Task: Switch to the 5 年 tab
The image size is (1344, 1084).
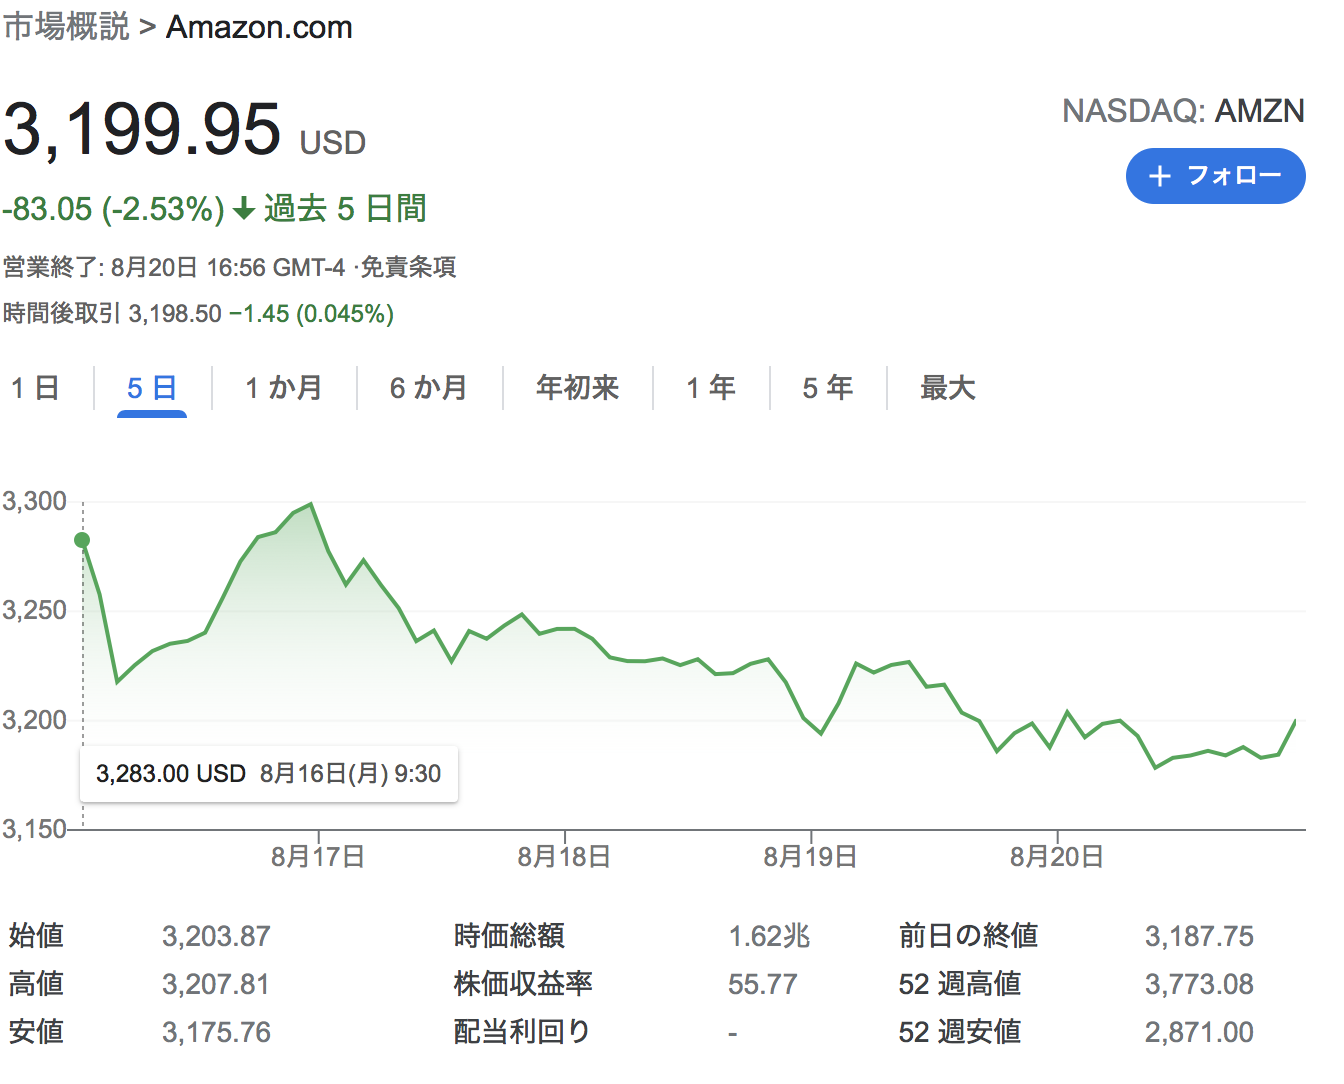Action: 828,388
